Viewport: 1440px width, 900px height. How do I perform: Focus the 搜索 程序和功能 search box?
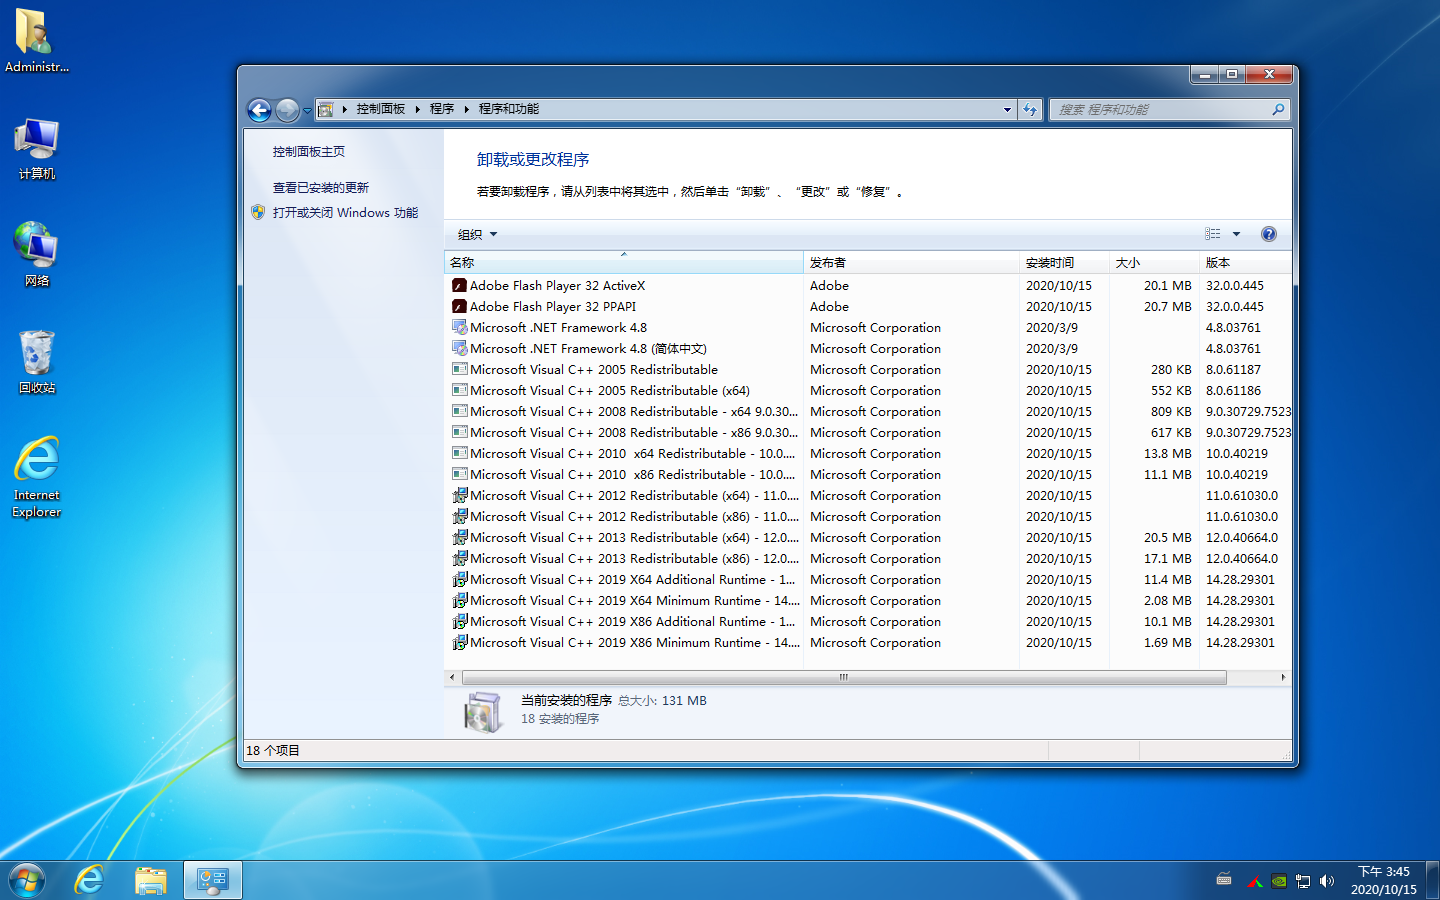pos(1160,110)
